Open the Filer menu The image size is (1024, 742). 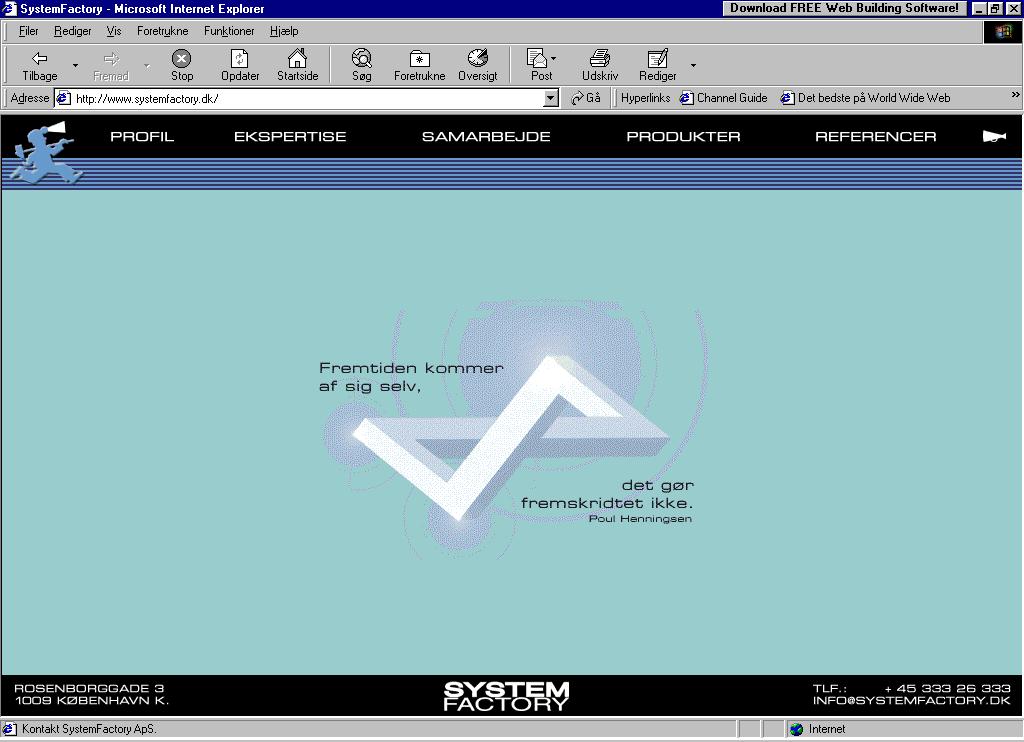pos(28,31)
